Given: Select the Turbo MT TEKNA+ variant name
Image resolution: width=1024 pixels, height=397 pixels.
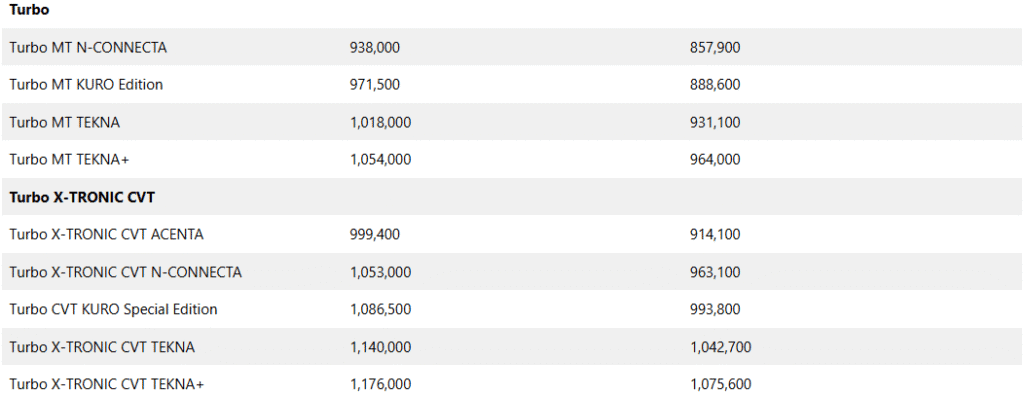Looking at the screenshot, I should pos(69,159).
